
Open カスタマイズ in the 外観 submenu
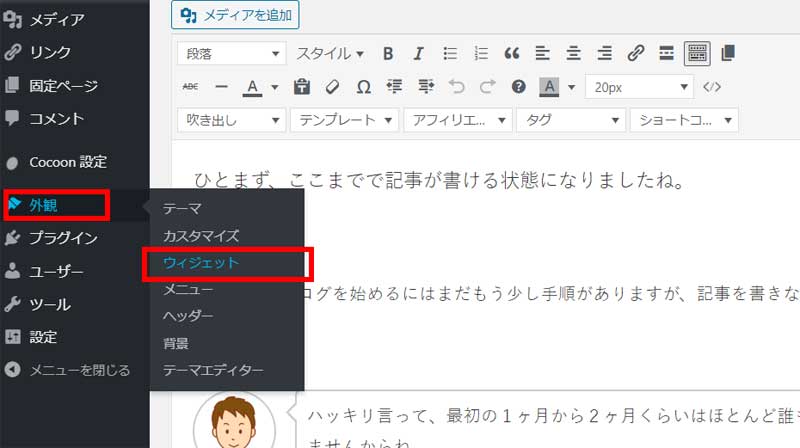coord(201,236)
